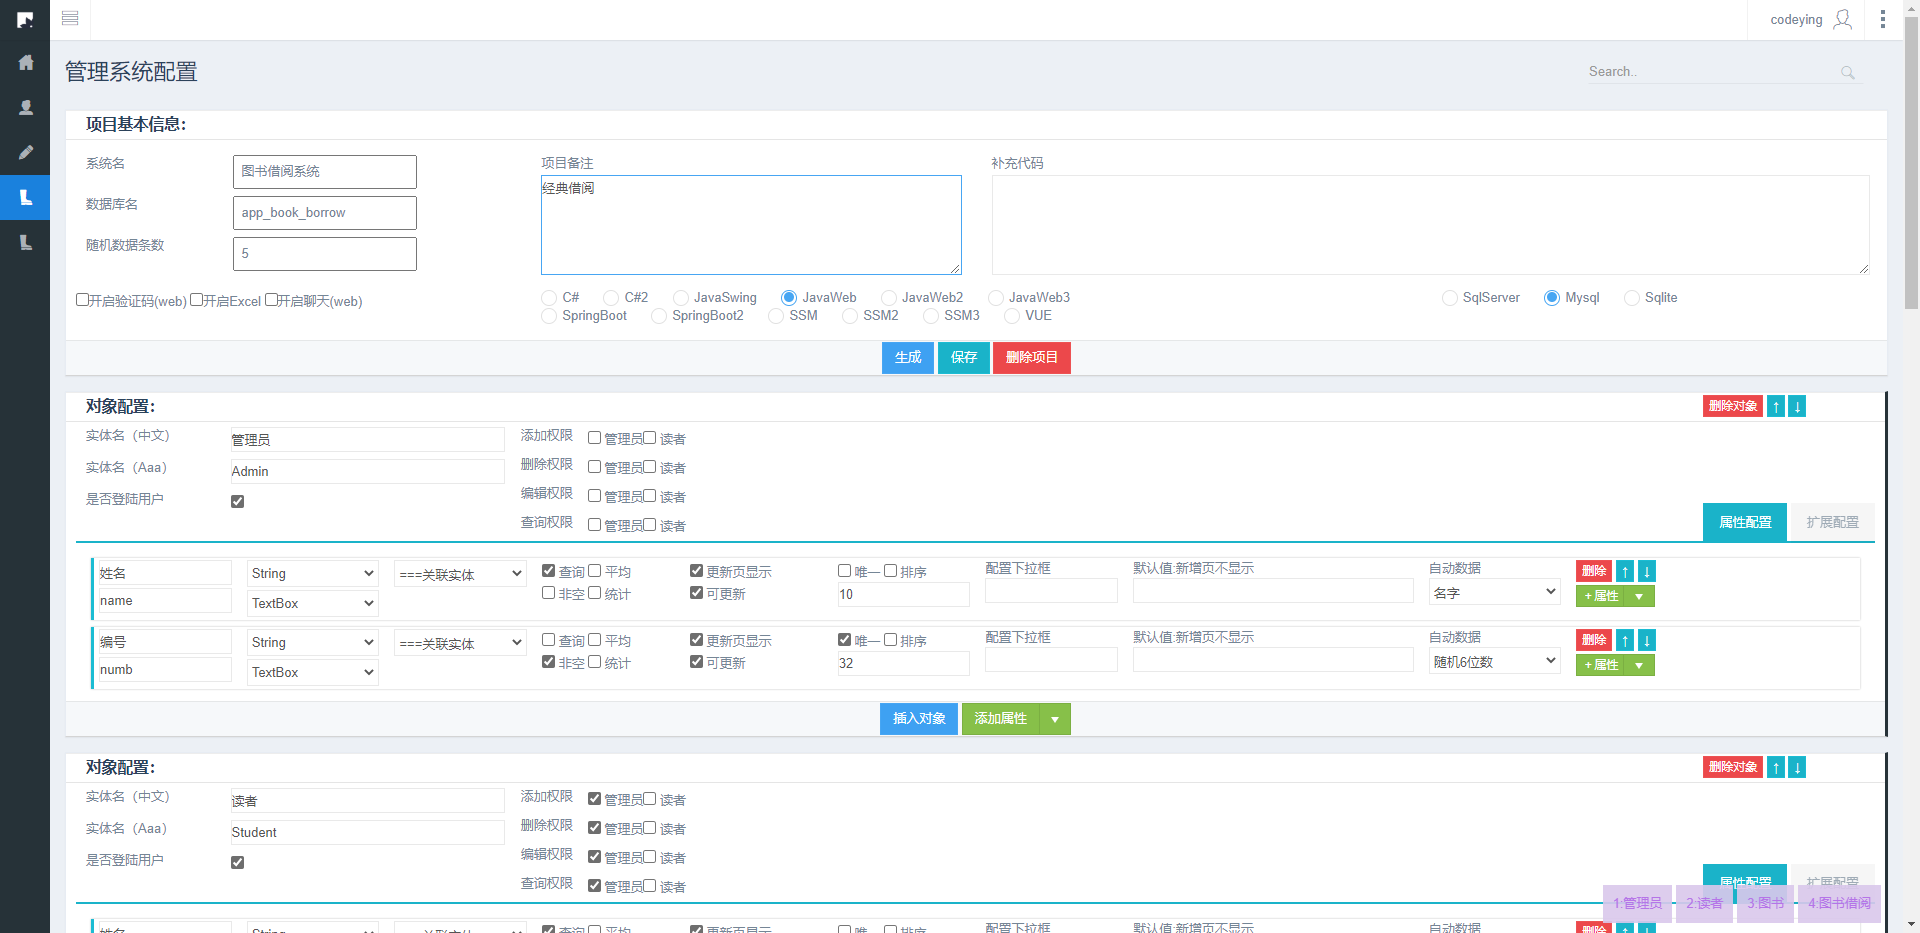This screenshot has width=1920, height=933.
Task: Enable the 开启Excel checkbox
Action: coord(197,300)
